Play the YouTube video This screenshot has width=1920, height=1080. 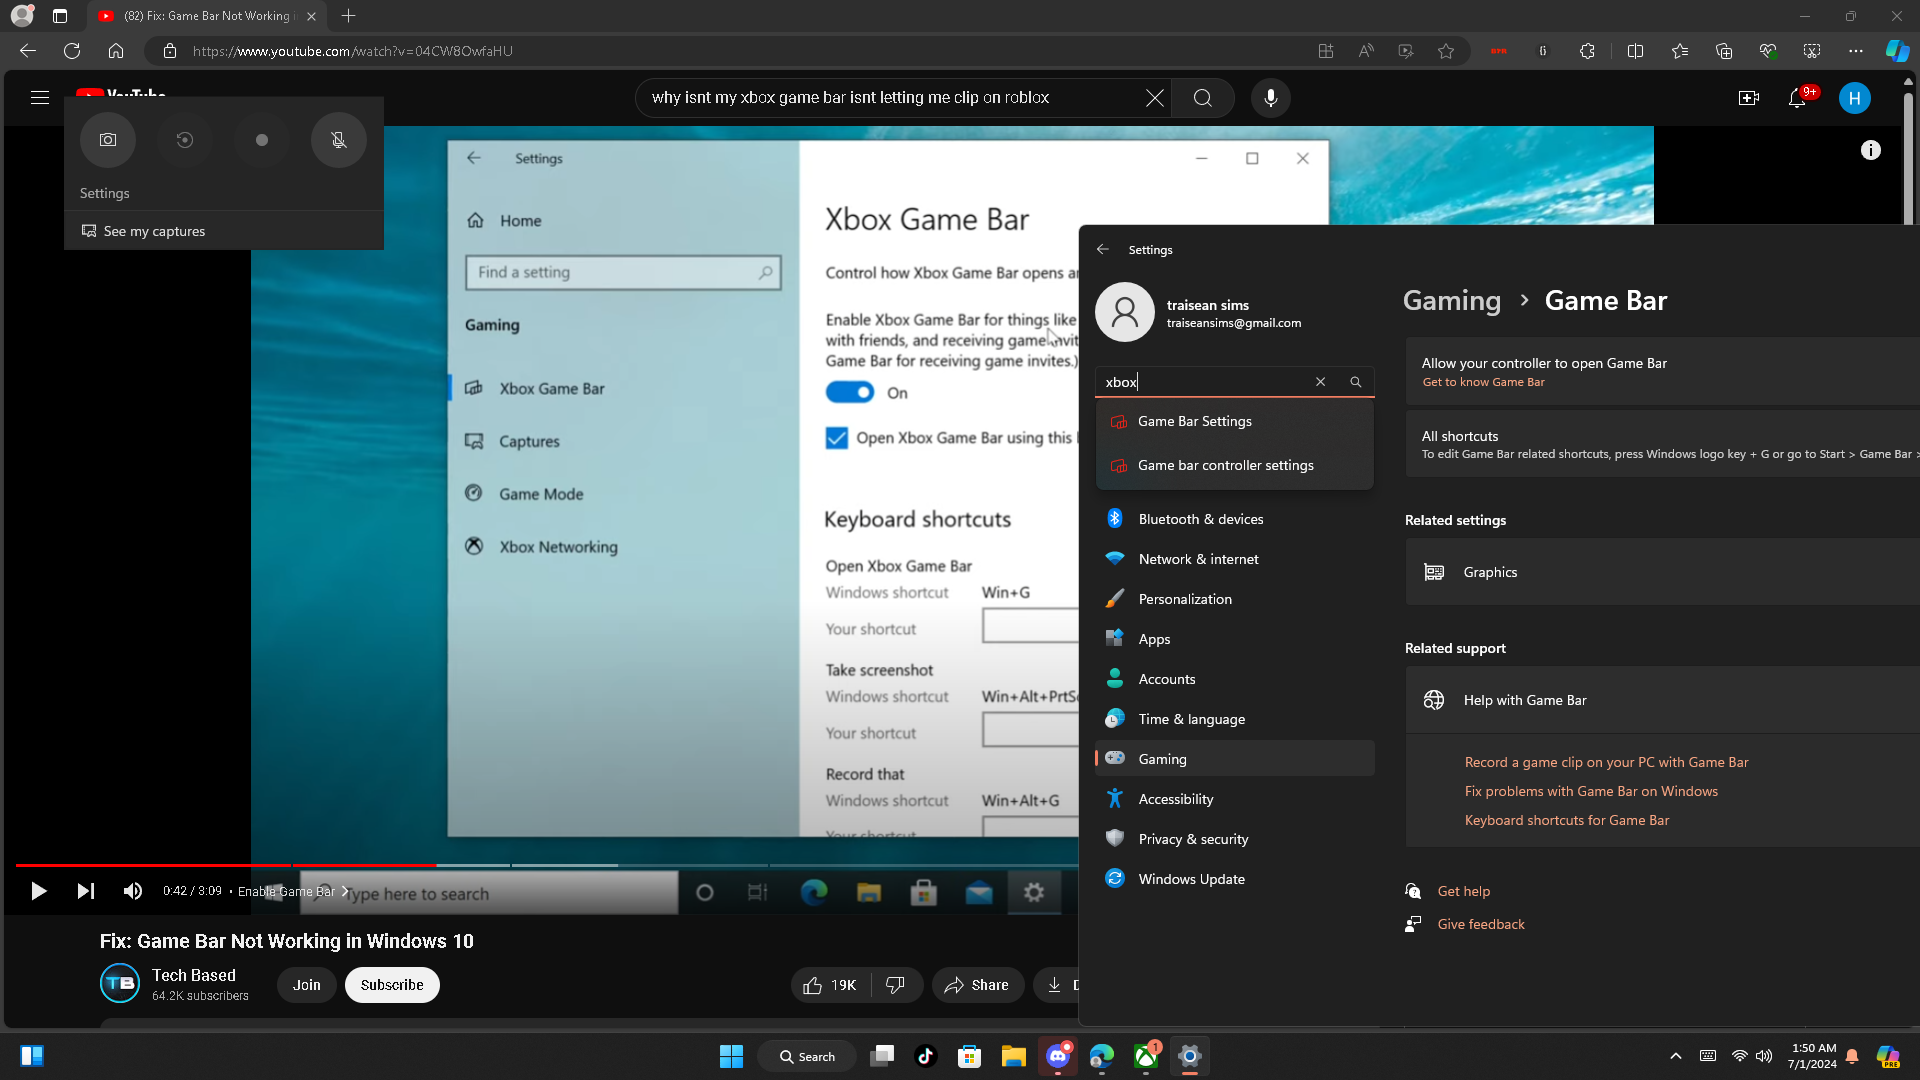pyautogui.click(x=38, y=891)
